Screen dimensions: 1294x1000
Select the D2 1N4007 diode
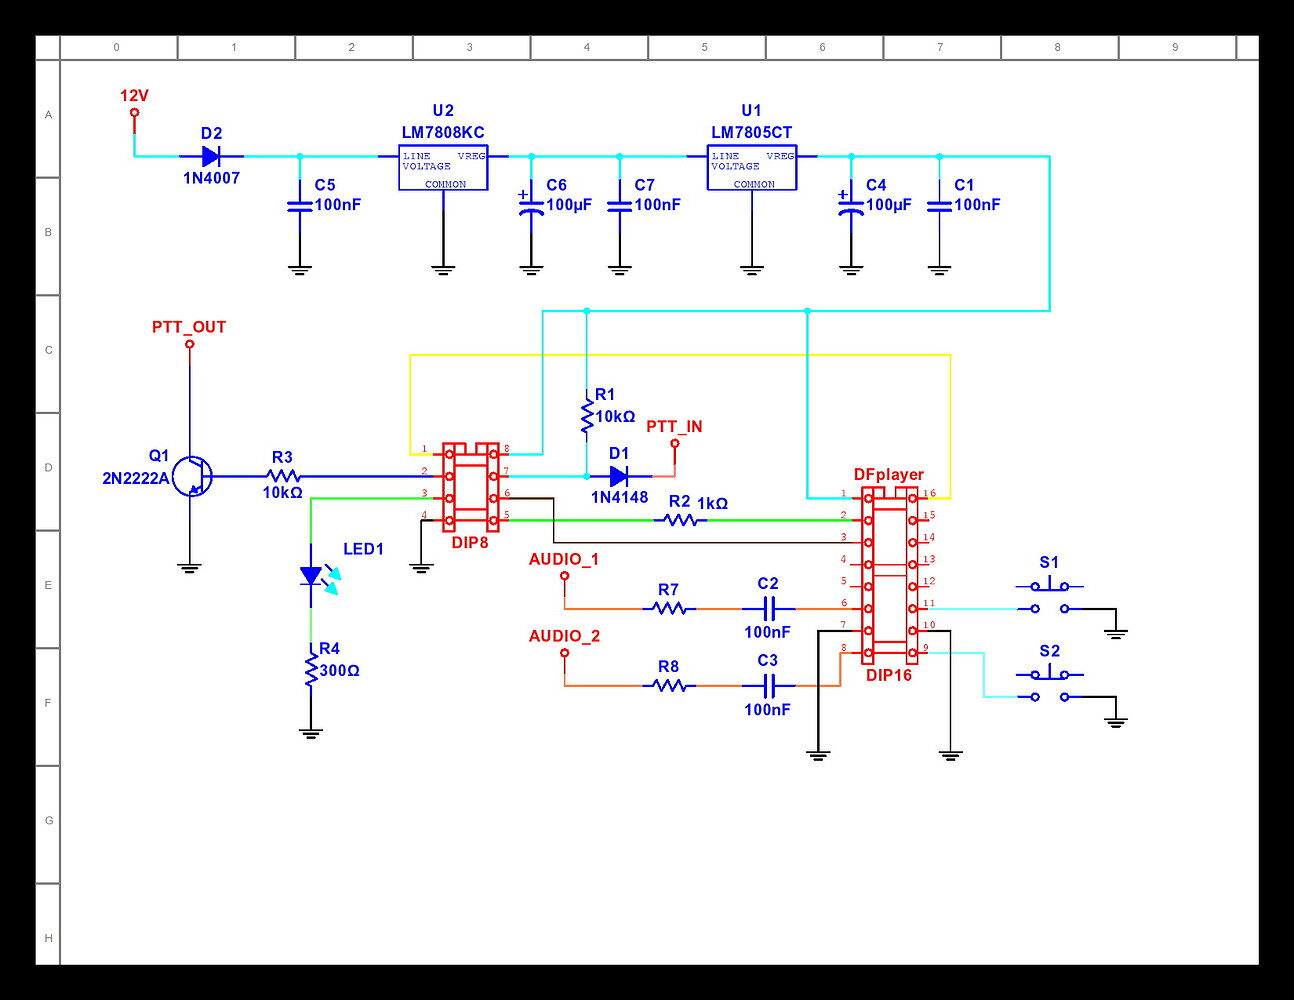tap(212, 155)
